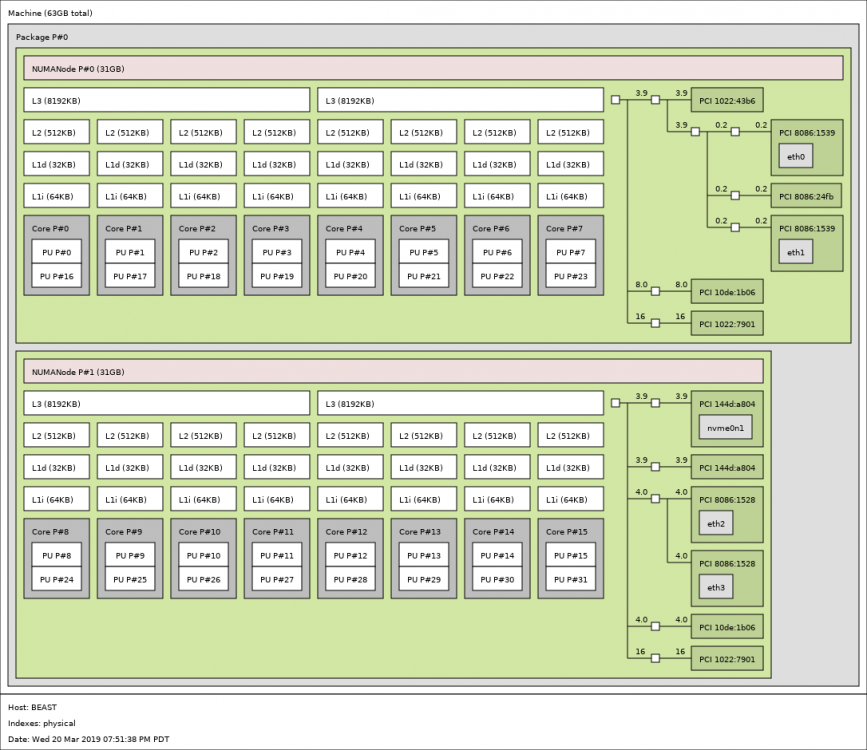Click the eth3 network device box
Screen dimensions: 867x750
[716, 587]
